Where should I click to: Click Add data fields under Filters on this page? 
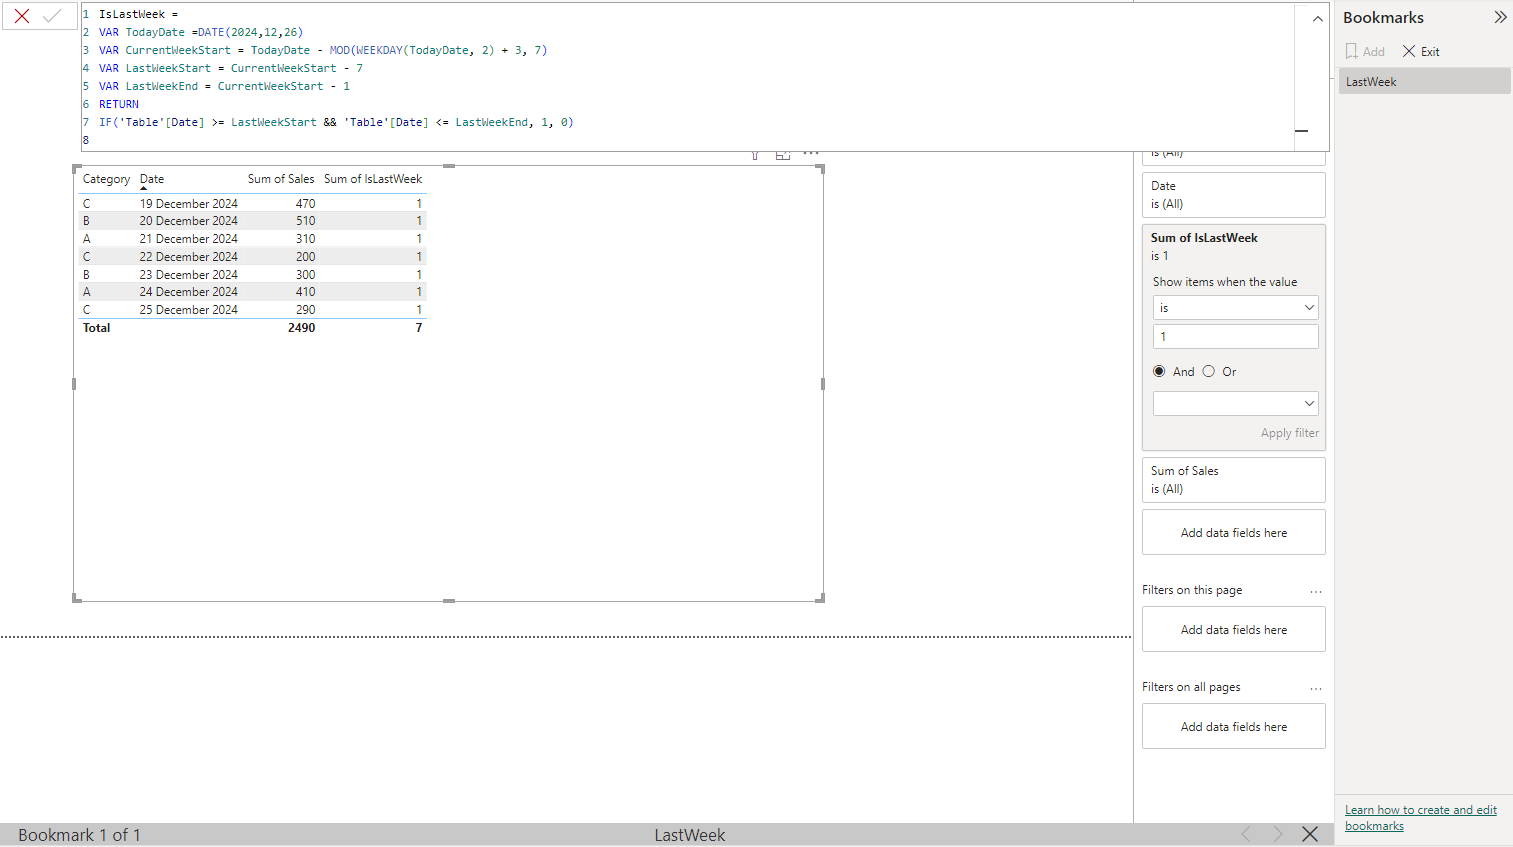(1233, 630)
